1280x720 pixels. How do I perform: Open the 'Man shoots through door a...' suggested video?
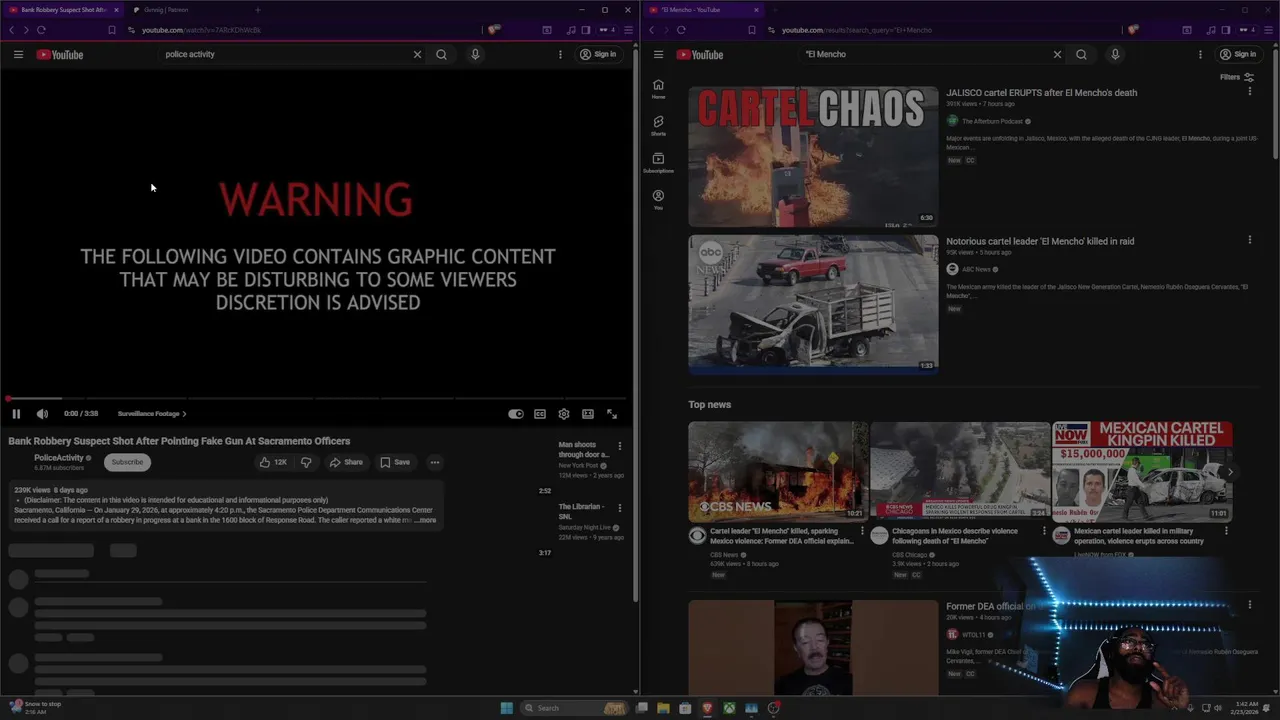582,449
